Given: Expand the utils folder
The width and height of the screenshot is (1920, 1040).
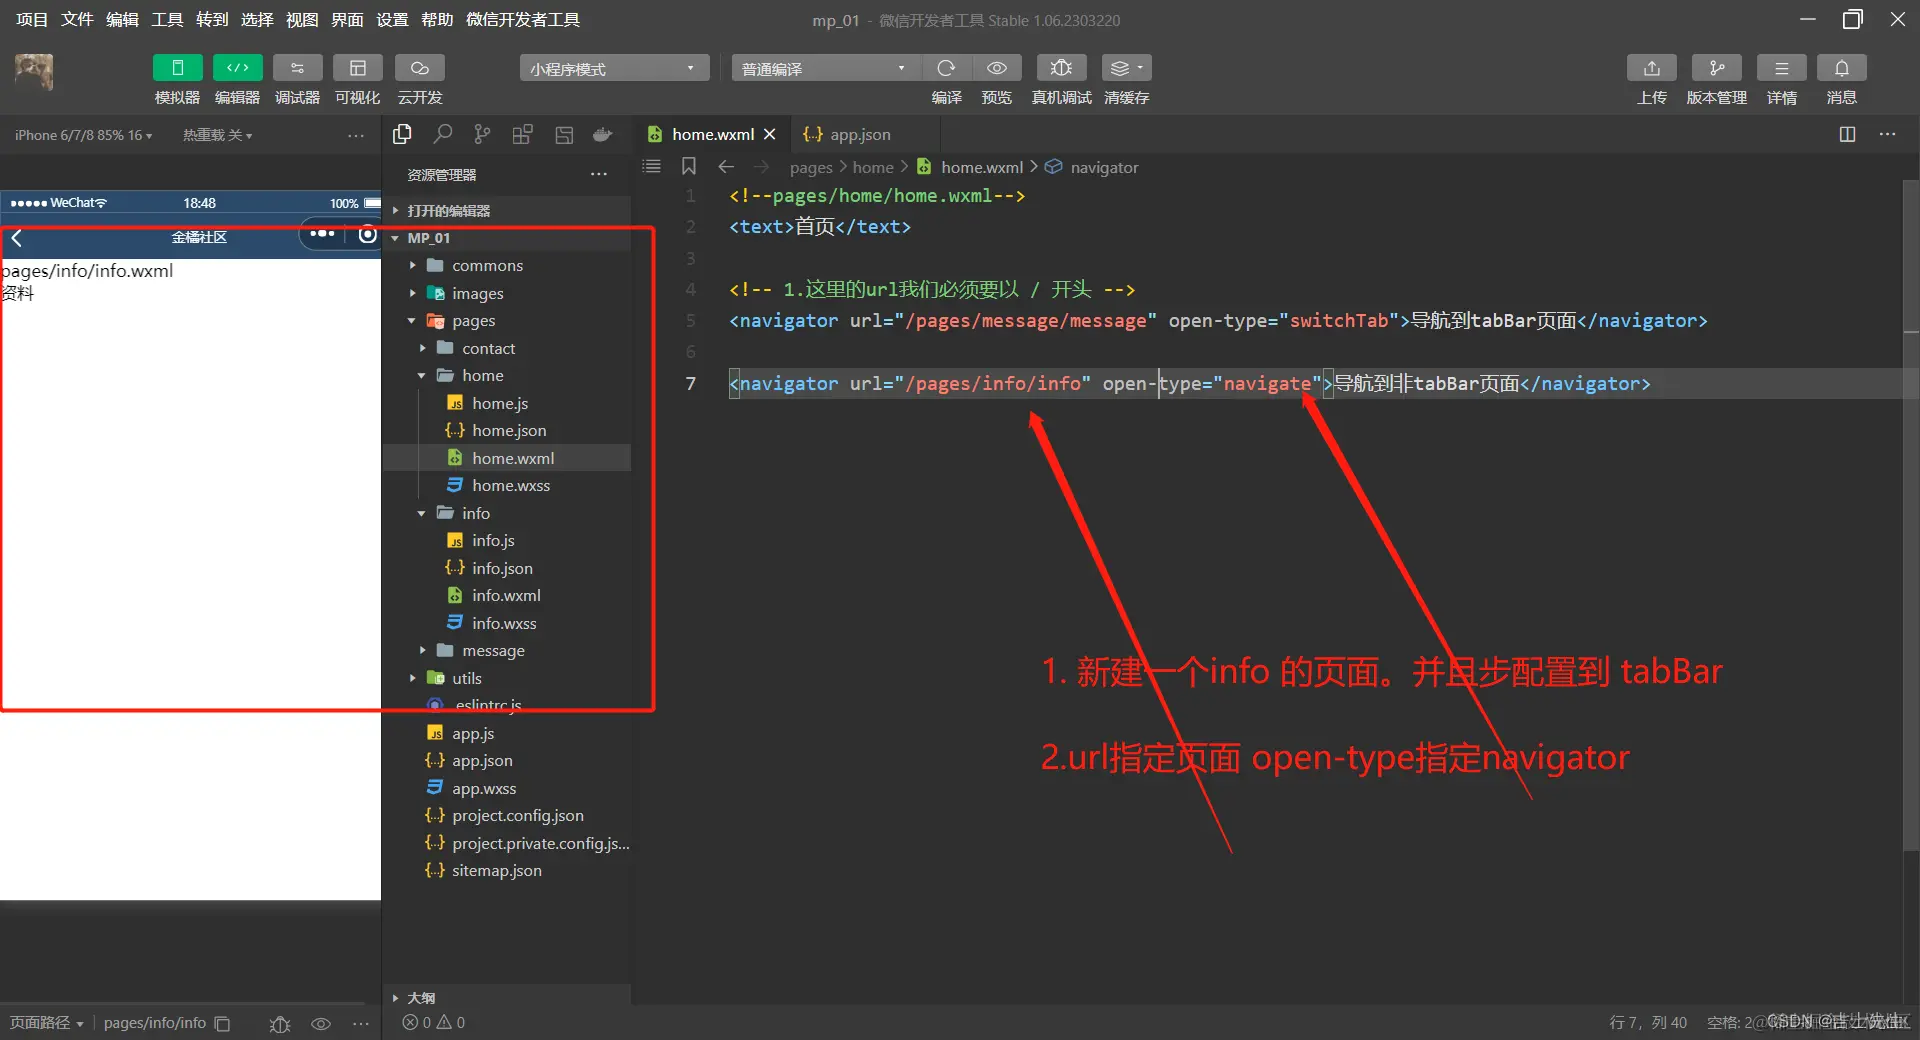Looking at the screenshot, I should pos(507,678).
